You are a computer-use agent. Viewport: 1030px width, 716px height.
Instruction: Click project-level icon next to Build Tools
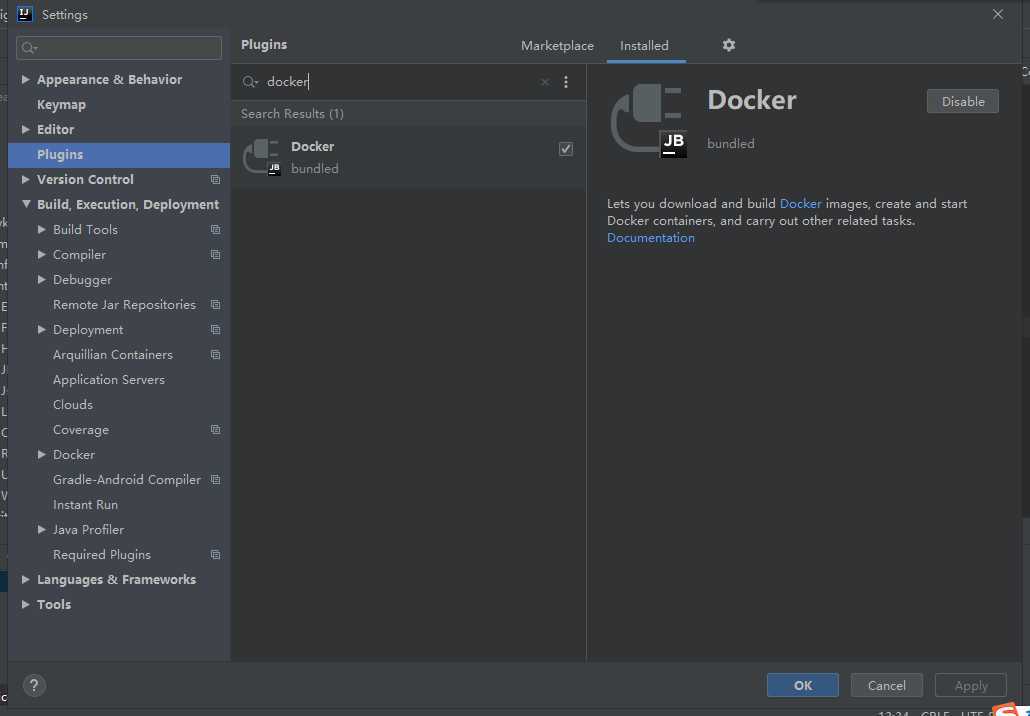[x=215, y=229]
